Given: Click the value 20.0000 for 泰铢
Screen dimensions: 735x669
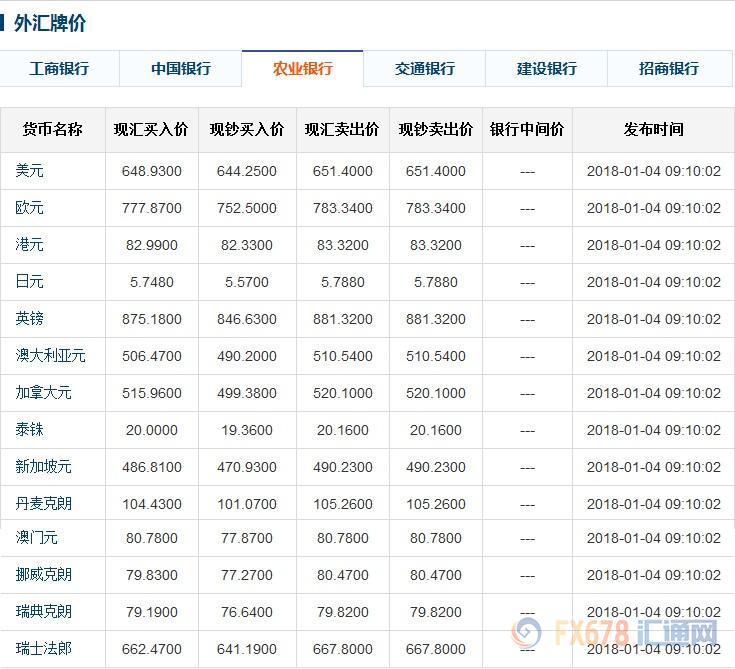Looking at the screenshot, I should click(151, 430).
